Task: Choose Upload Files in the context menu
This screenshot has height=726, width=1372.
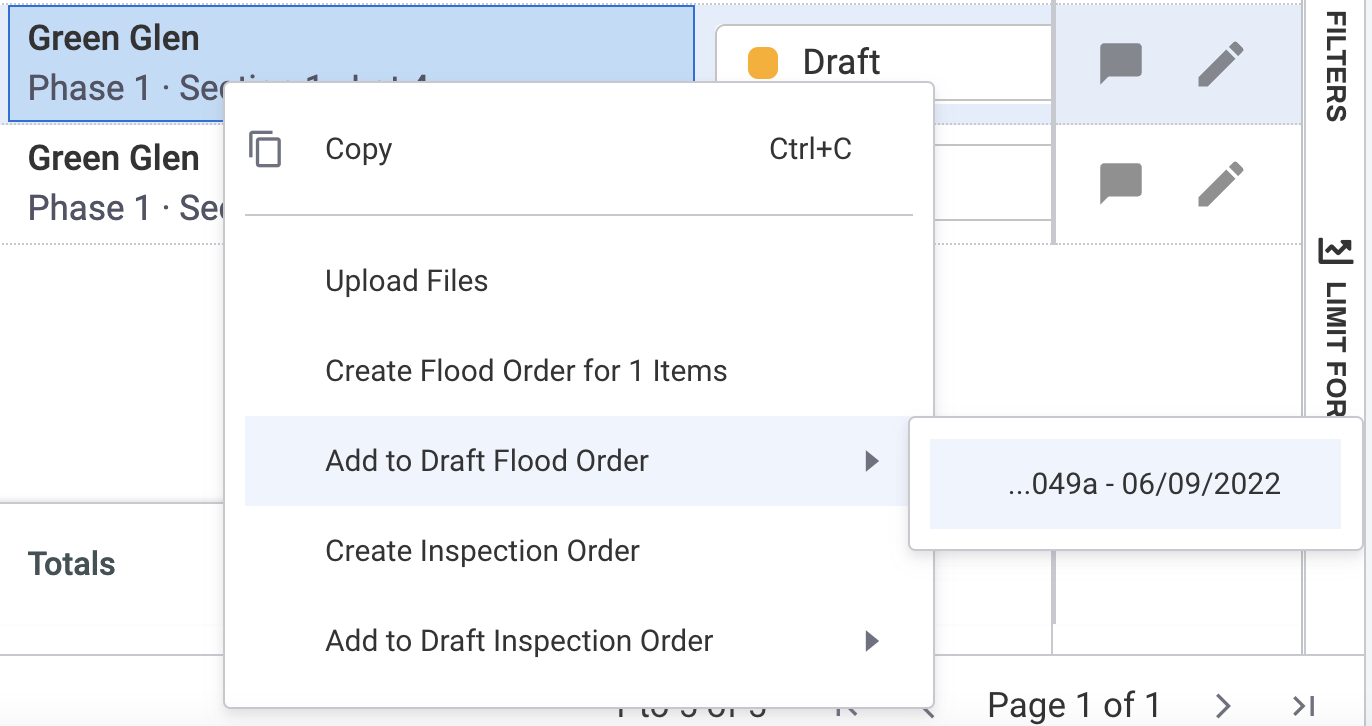Action: tap(406, 281)
